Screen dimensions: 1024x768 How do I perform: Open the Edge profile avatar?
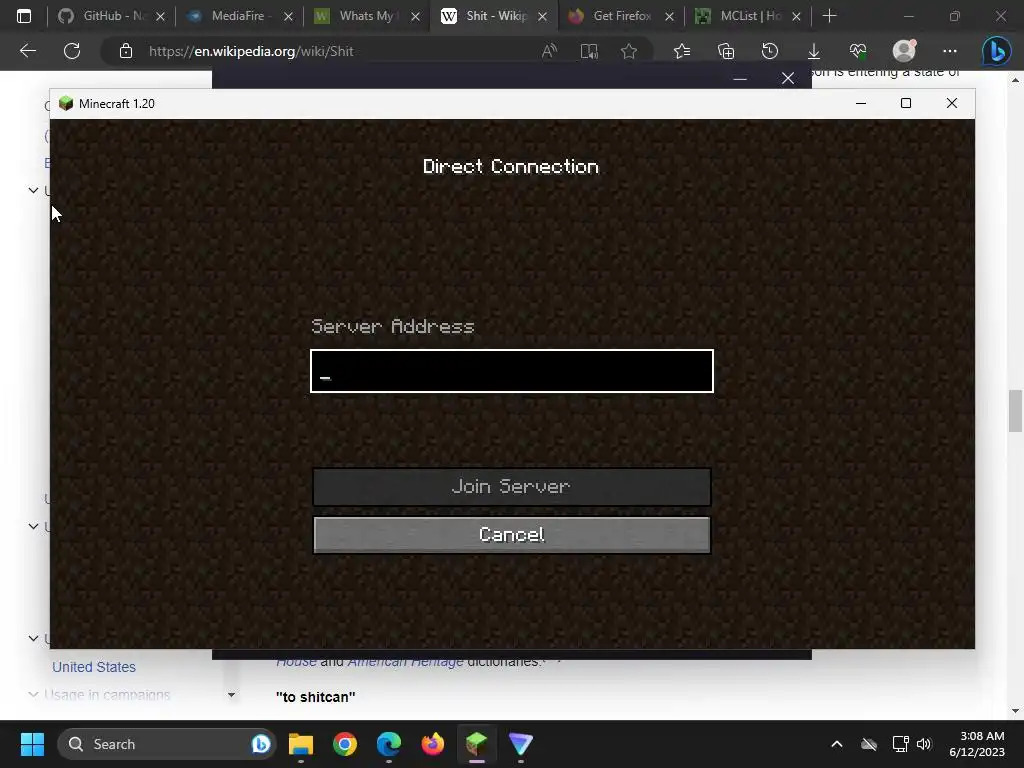(x=904, y=51)
